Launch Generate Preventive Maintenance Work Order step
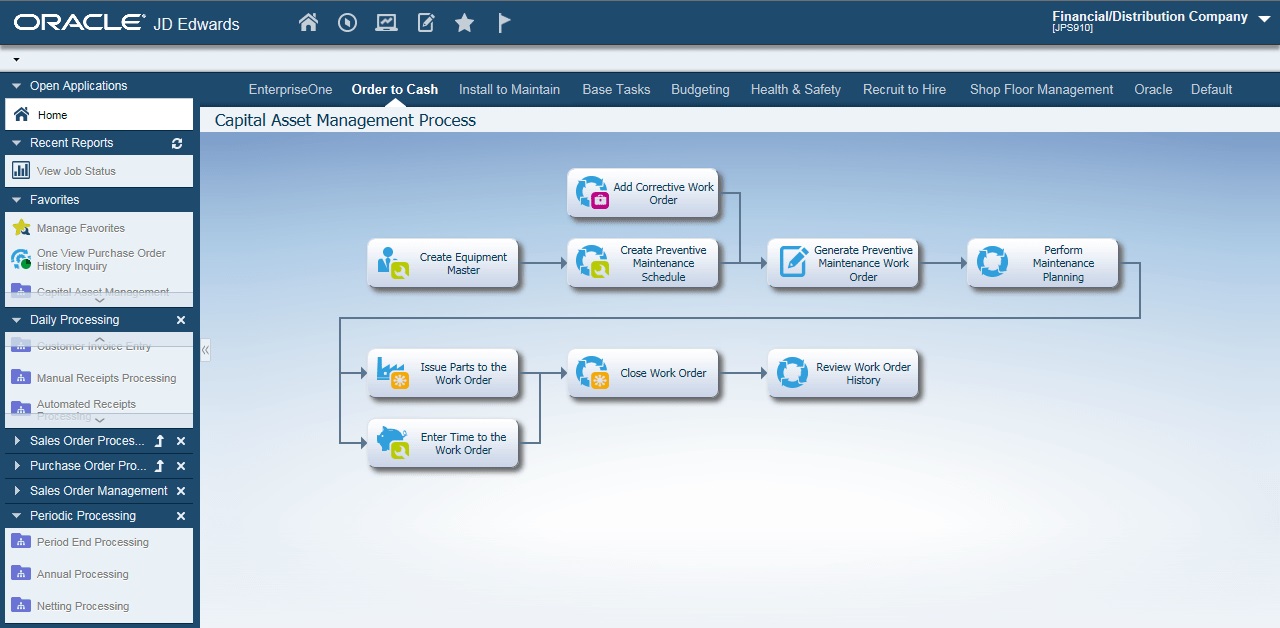The image size is (1280, 628). [843, 264]
